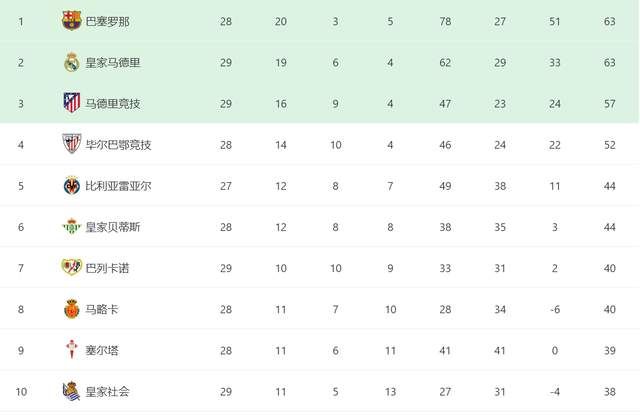Viewport: 640px width, 418px height.
Task: Click the Mallorca club crest icon
Action: (71, 309)
